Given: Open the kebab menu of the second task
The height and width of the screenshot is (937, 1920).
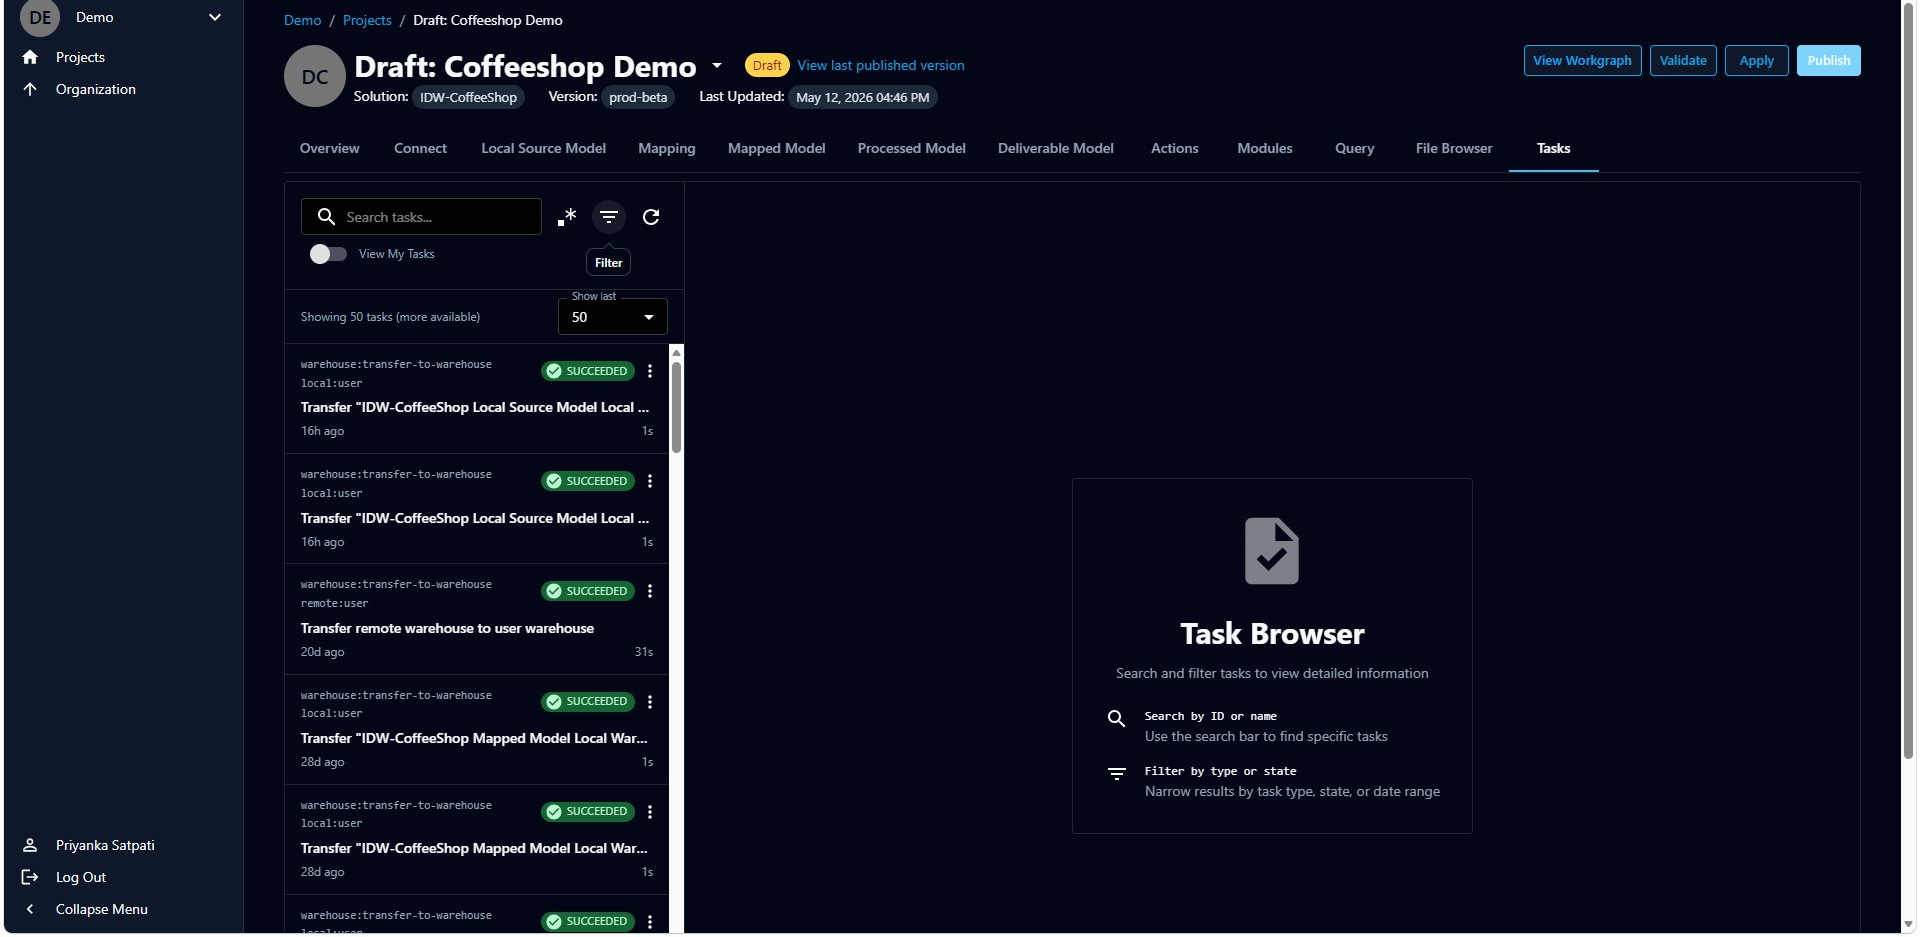Looking at the screenshot, I should click(x=650, y=481).
